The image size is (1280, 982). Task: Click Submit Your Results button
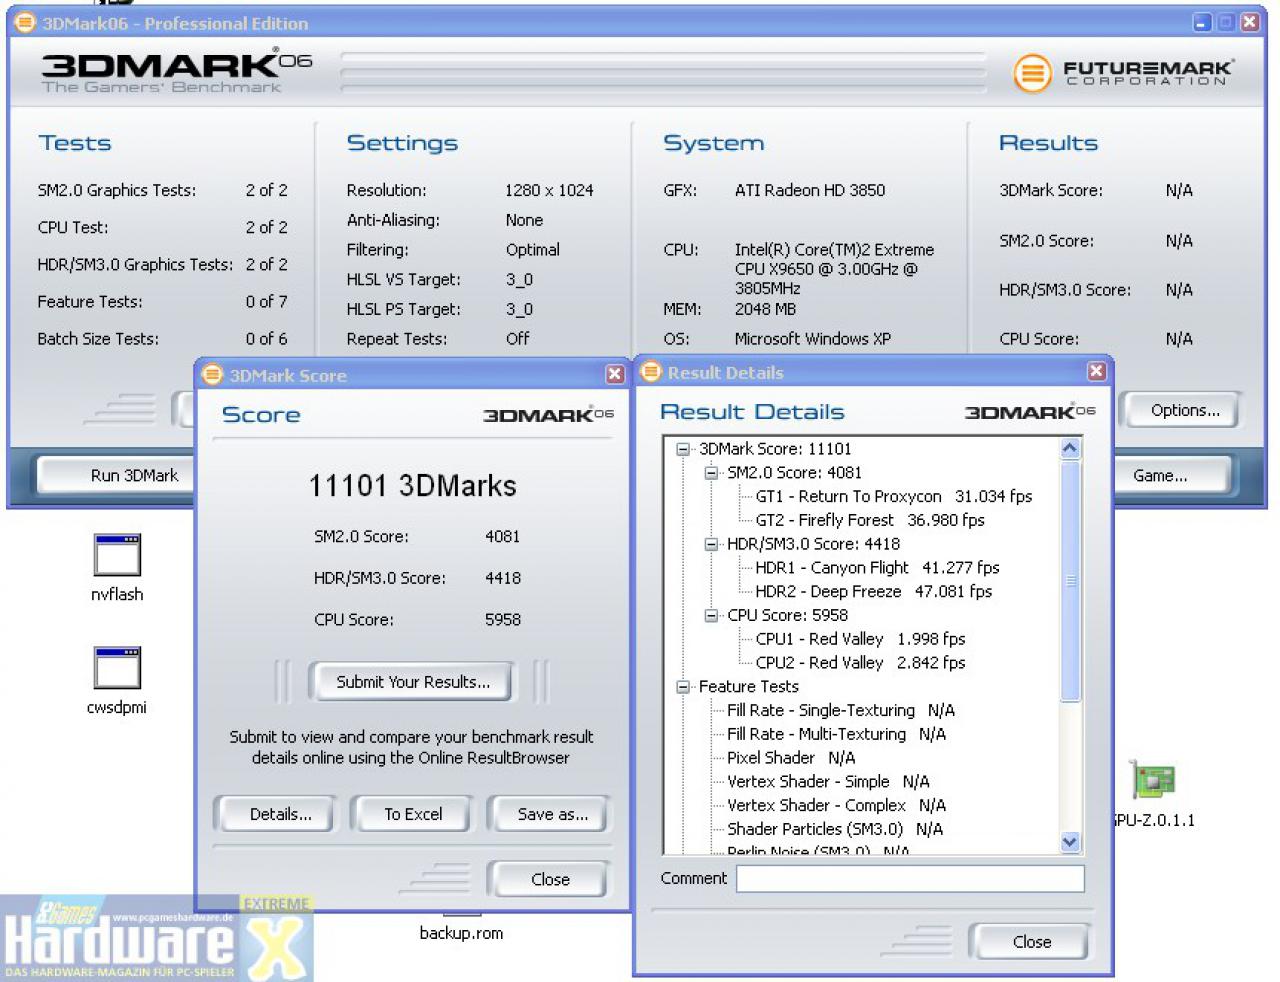coord(413,682)
